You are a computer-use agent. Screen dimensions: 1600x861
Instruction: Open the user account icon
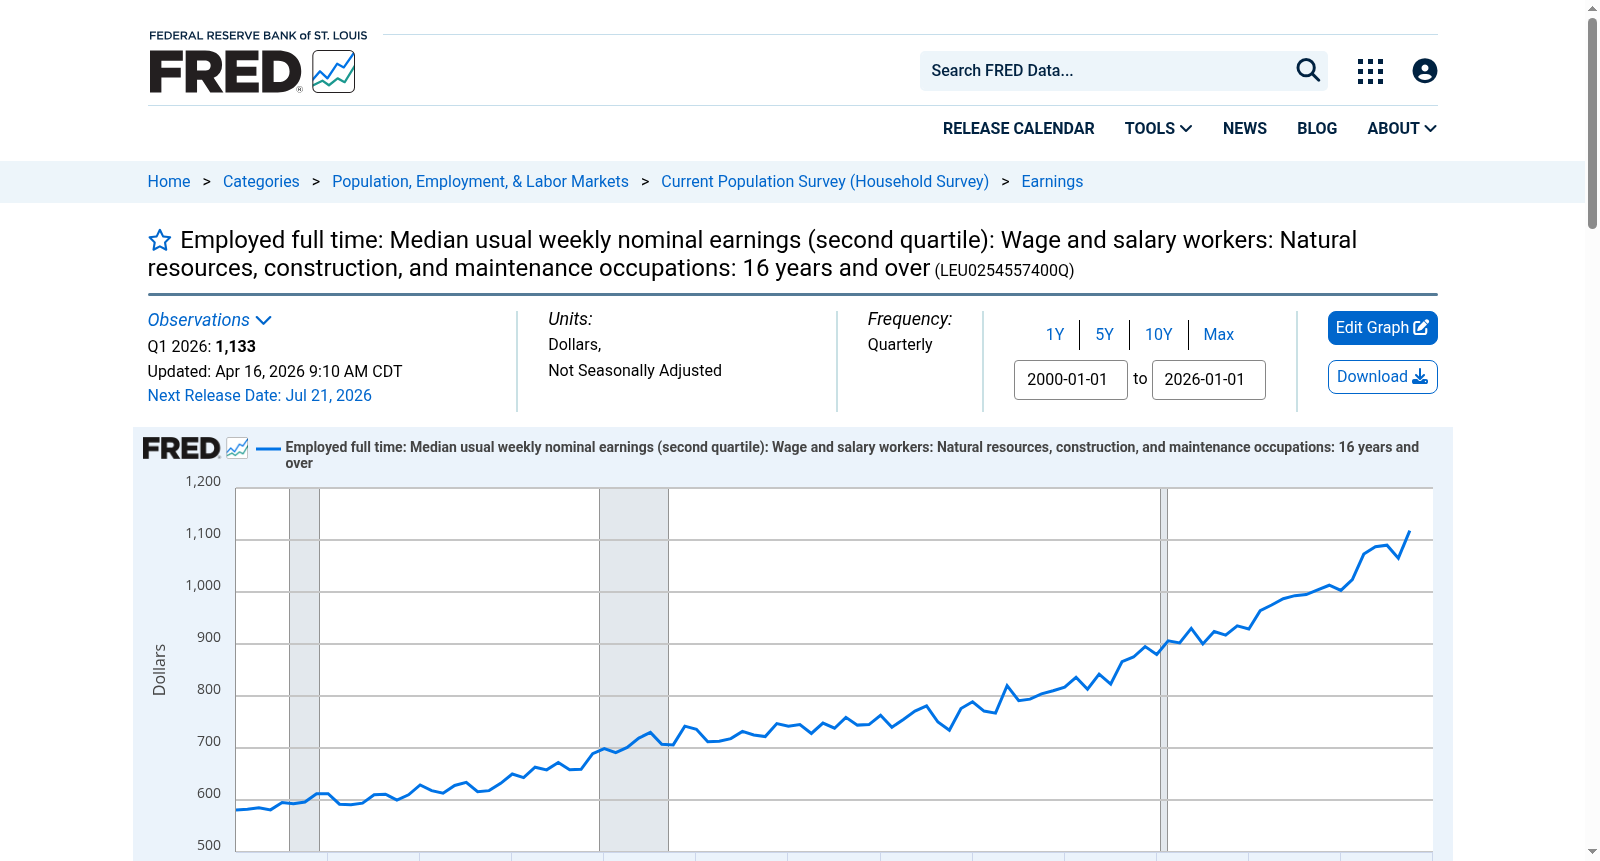coord(1425,71)
